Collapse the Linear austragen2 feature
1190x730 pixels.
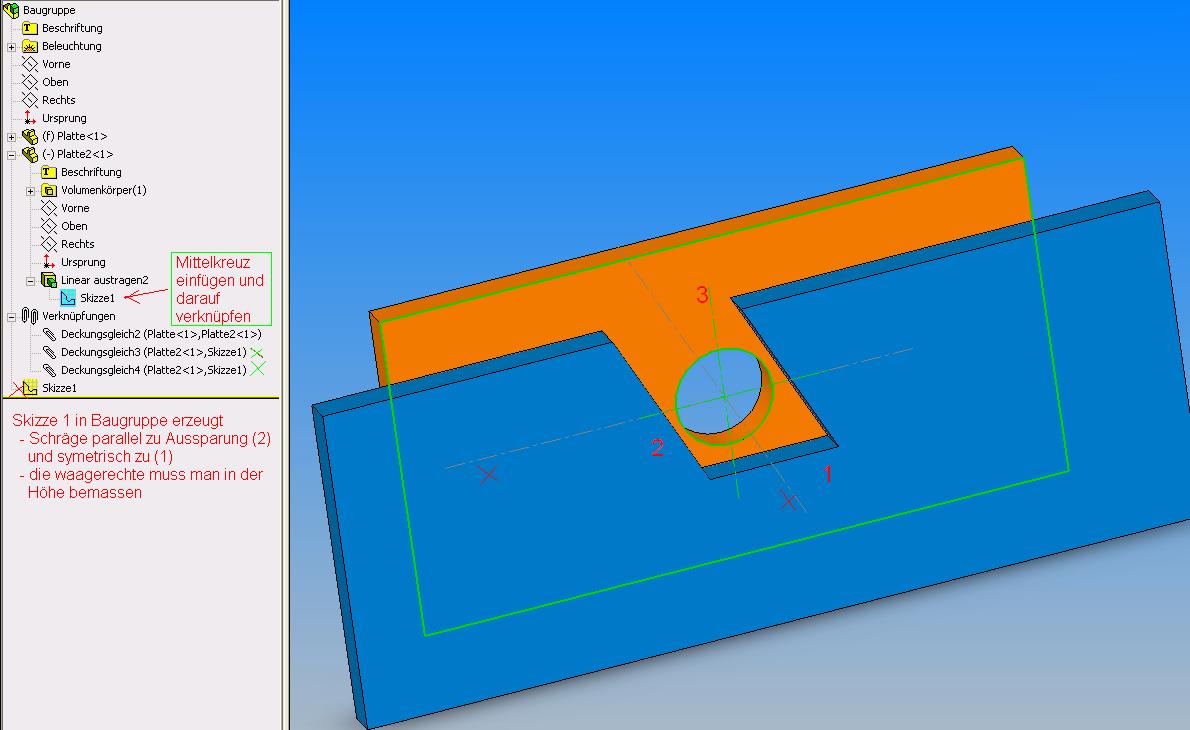(x=30, y=281)
